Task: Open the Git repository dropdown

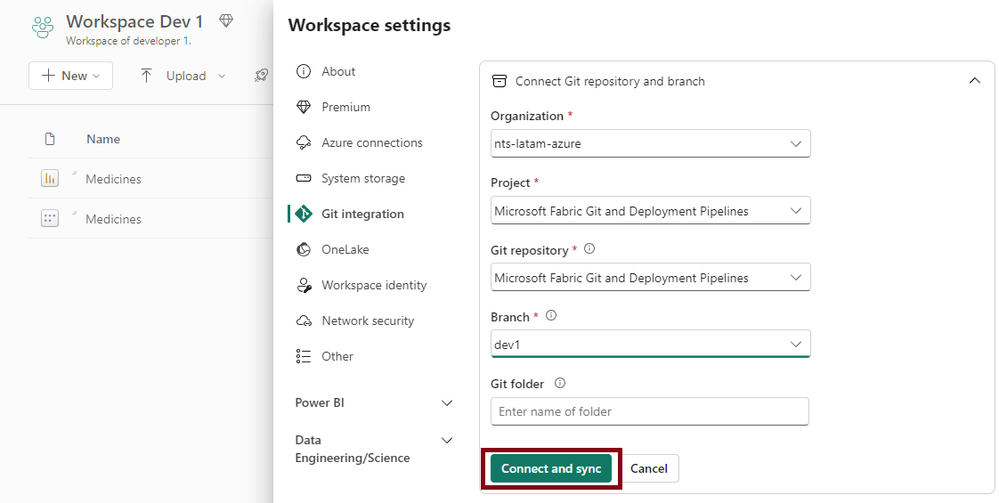Action: coord(650,277)
